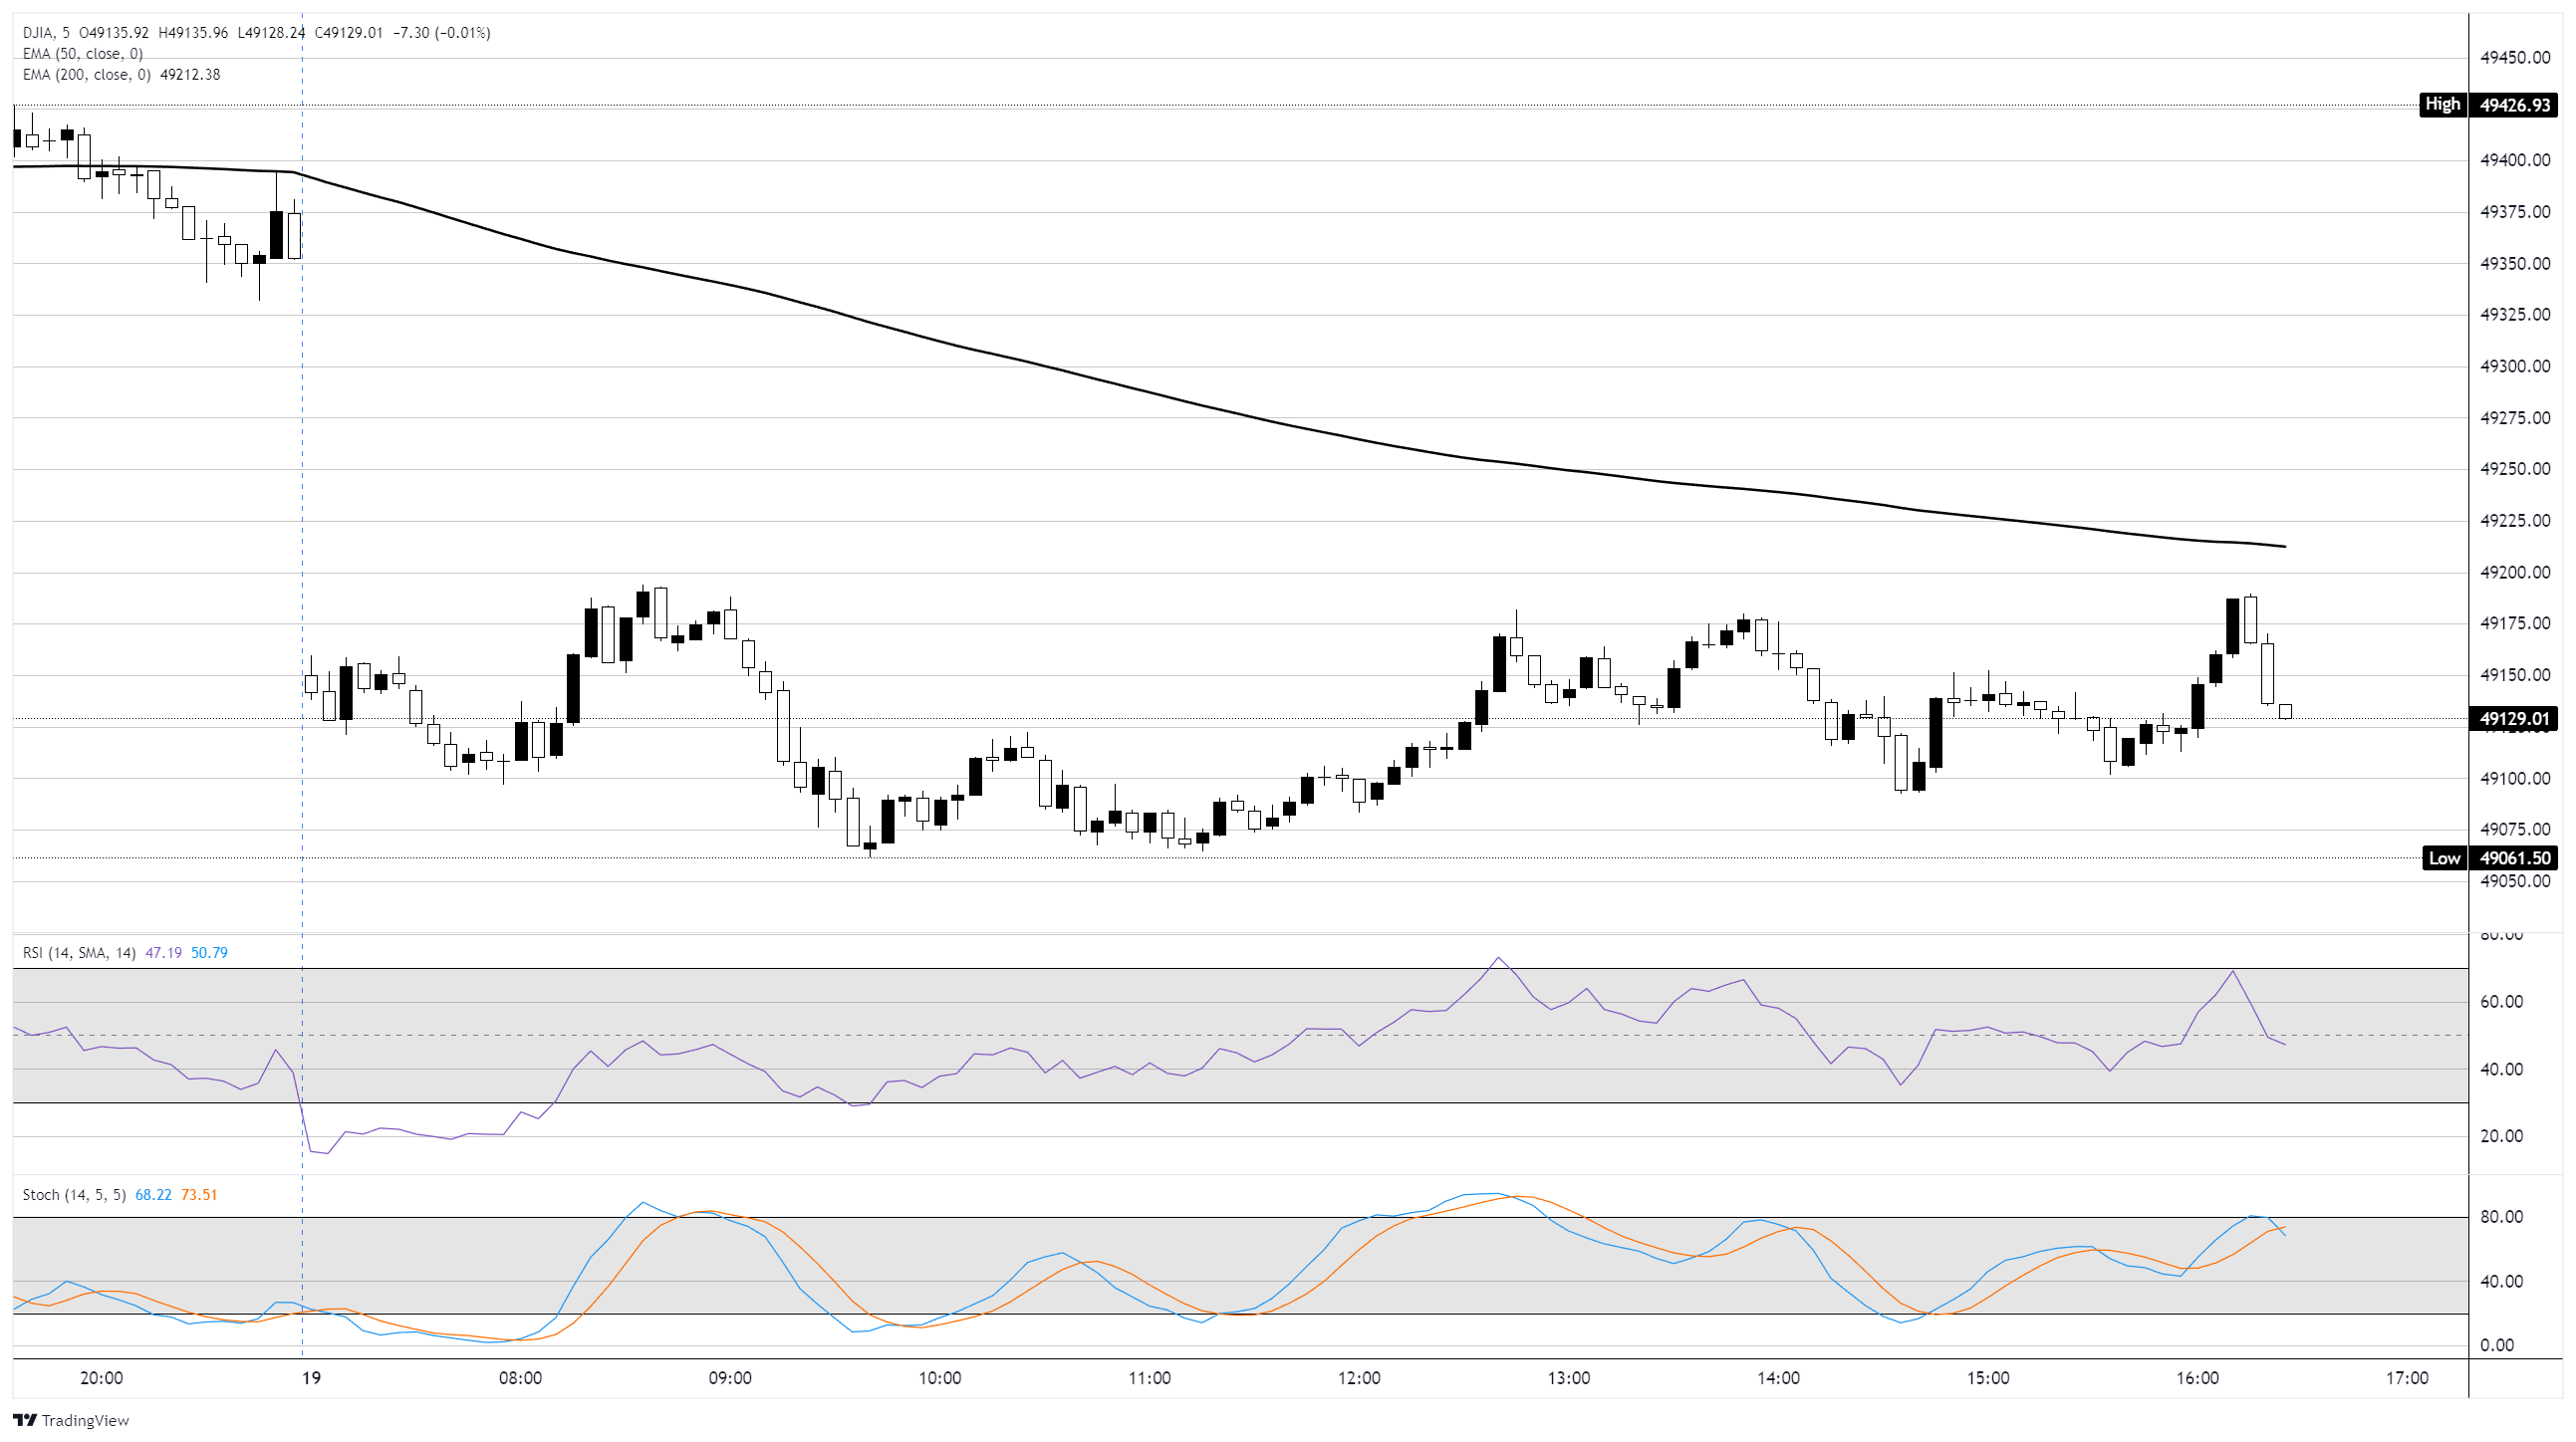Image resolution: width=2576 pixels, height=1442 pixels.
Task: Click the 12:00 time axis label
Action: (1359, 1378)
